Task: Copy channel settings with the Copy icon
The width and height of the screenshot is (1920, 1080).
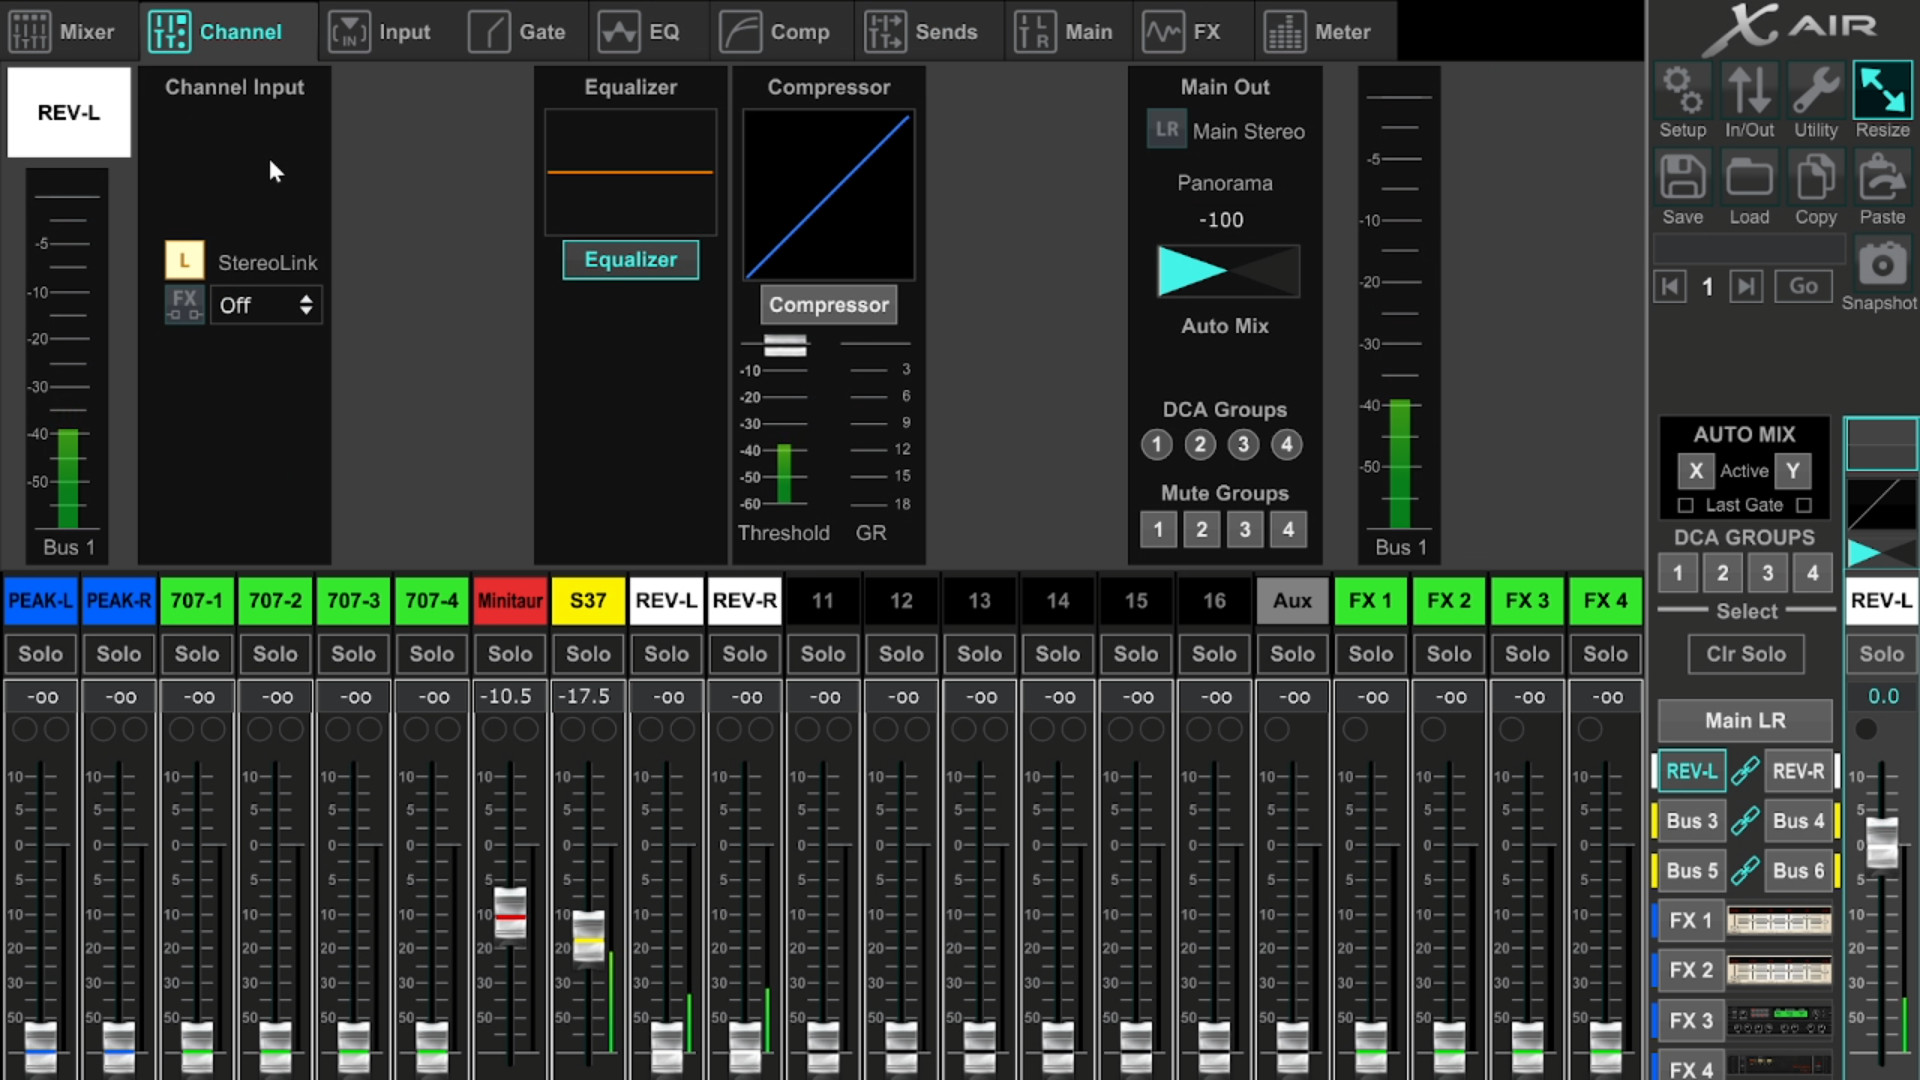Action: 1815,176
